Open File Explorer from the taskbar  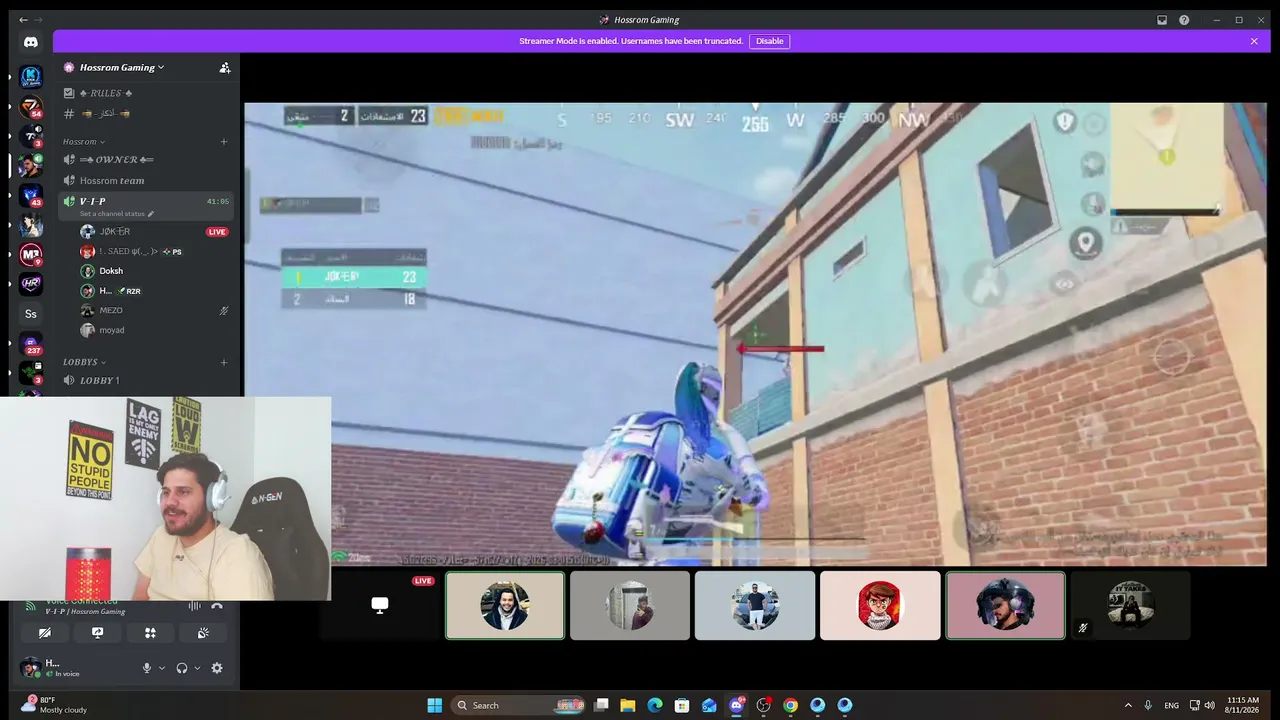pyautogui.click(x=628, y=705)
